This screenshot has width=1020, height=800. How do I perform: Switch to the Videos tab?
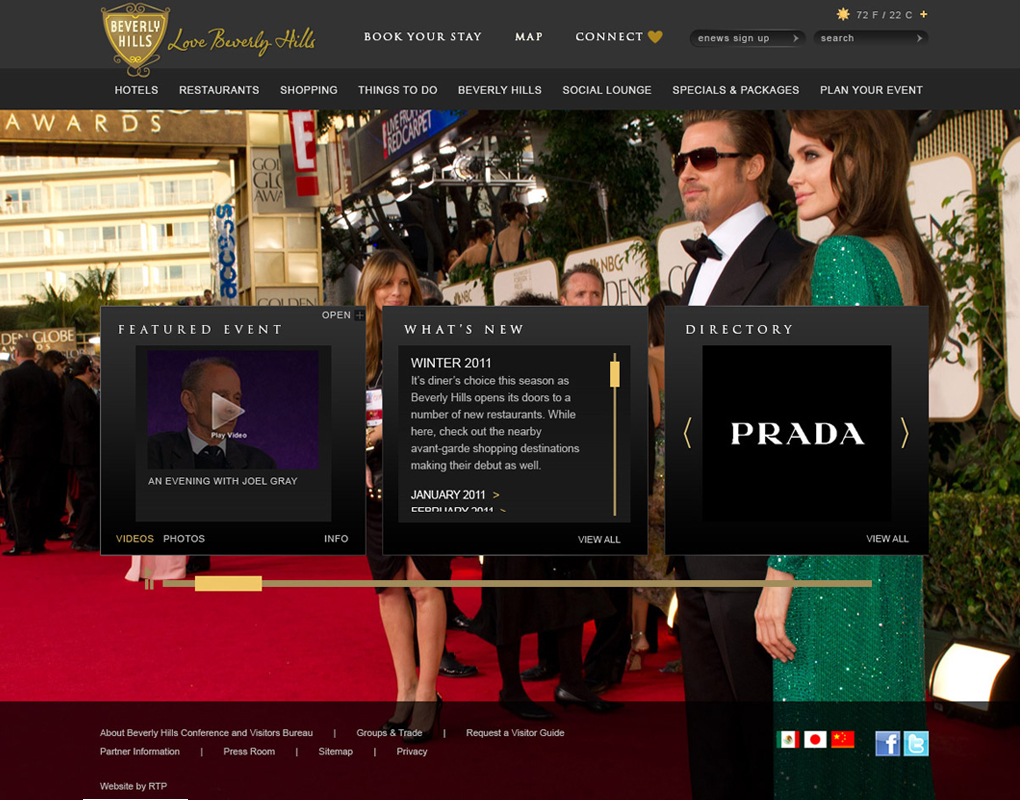point(135,539)
